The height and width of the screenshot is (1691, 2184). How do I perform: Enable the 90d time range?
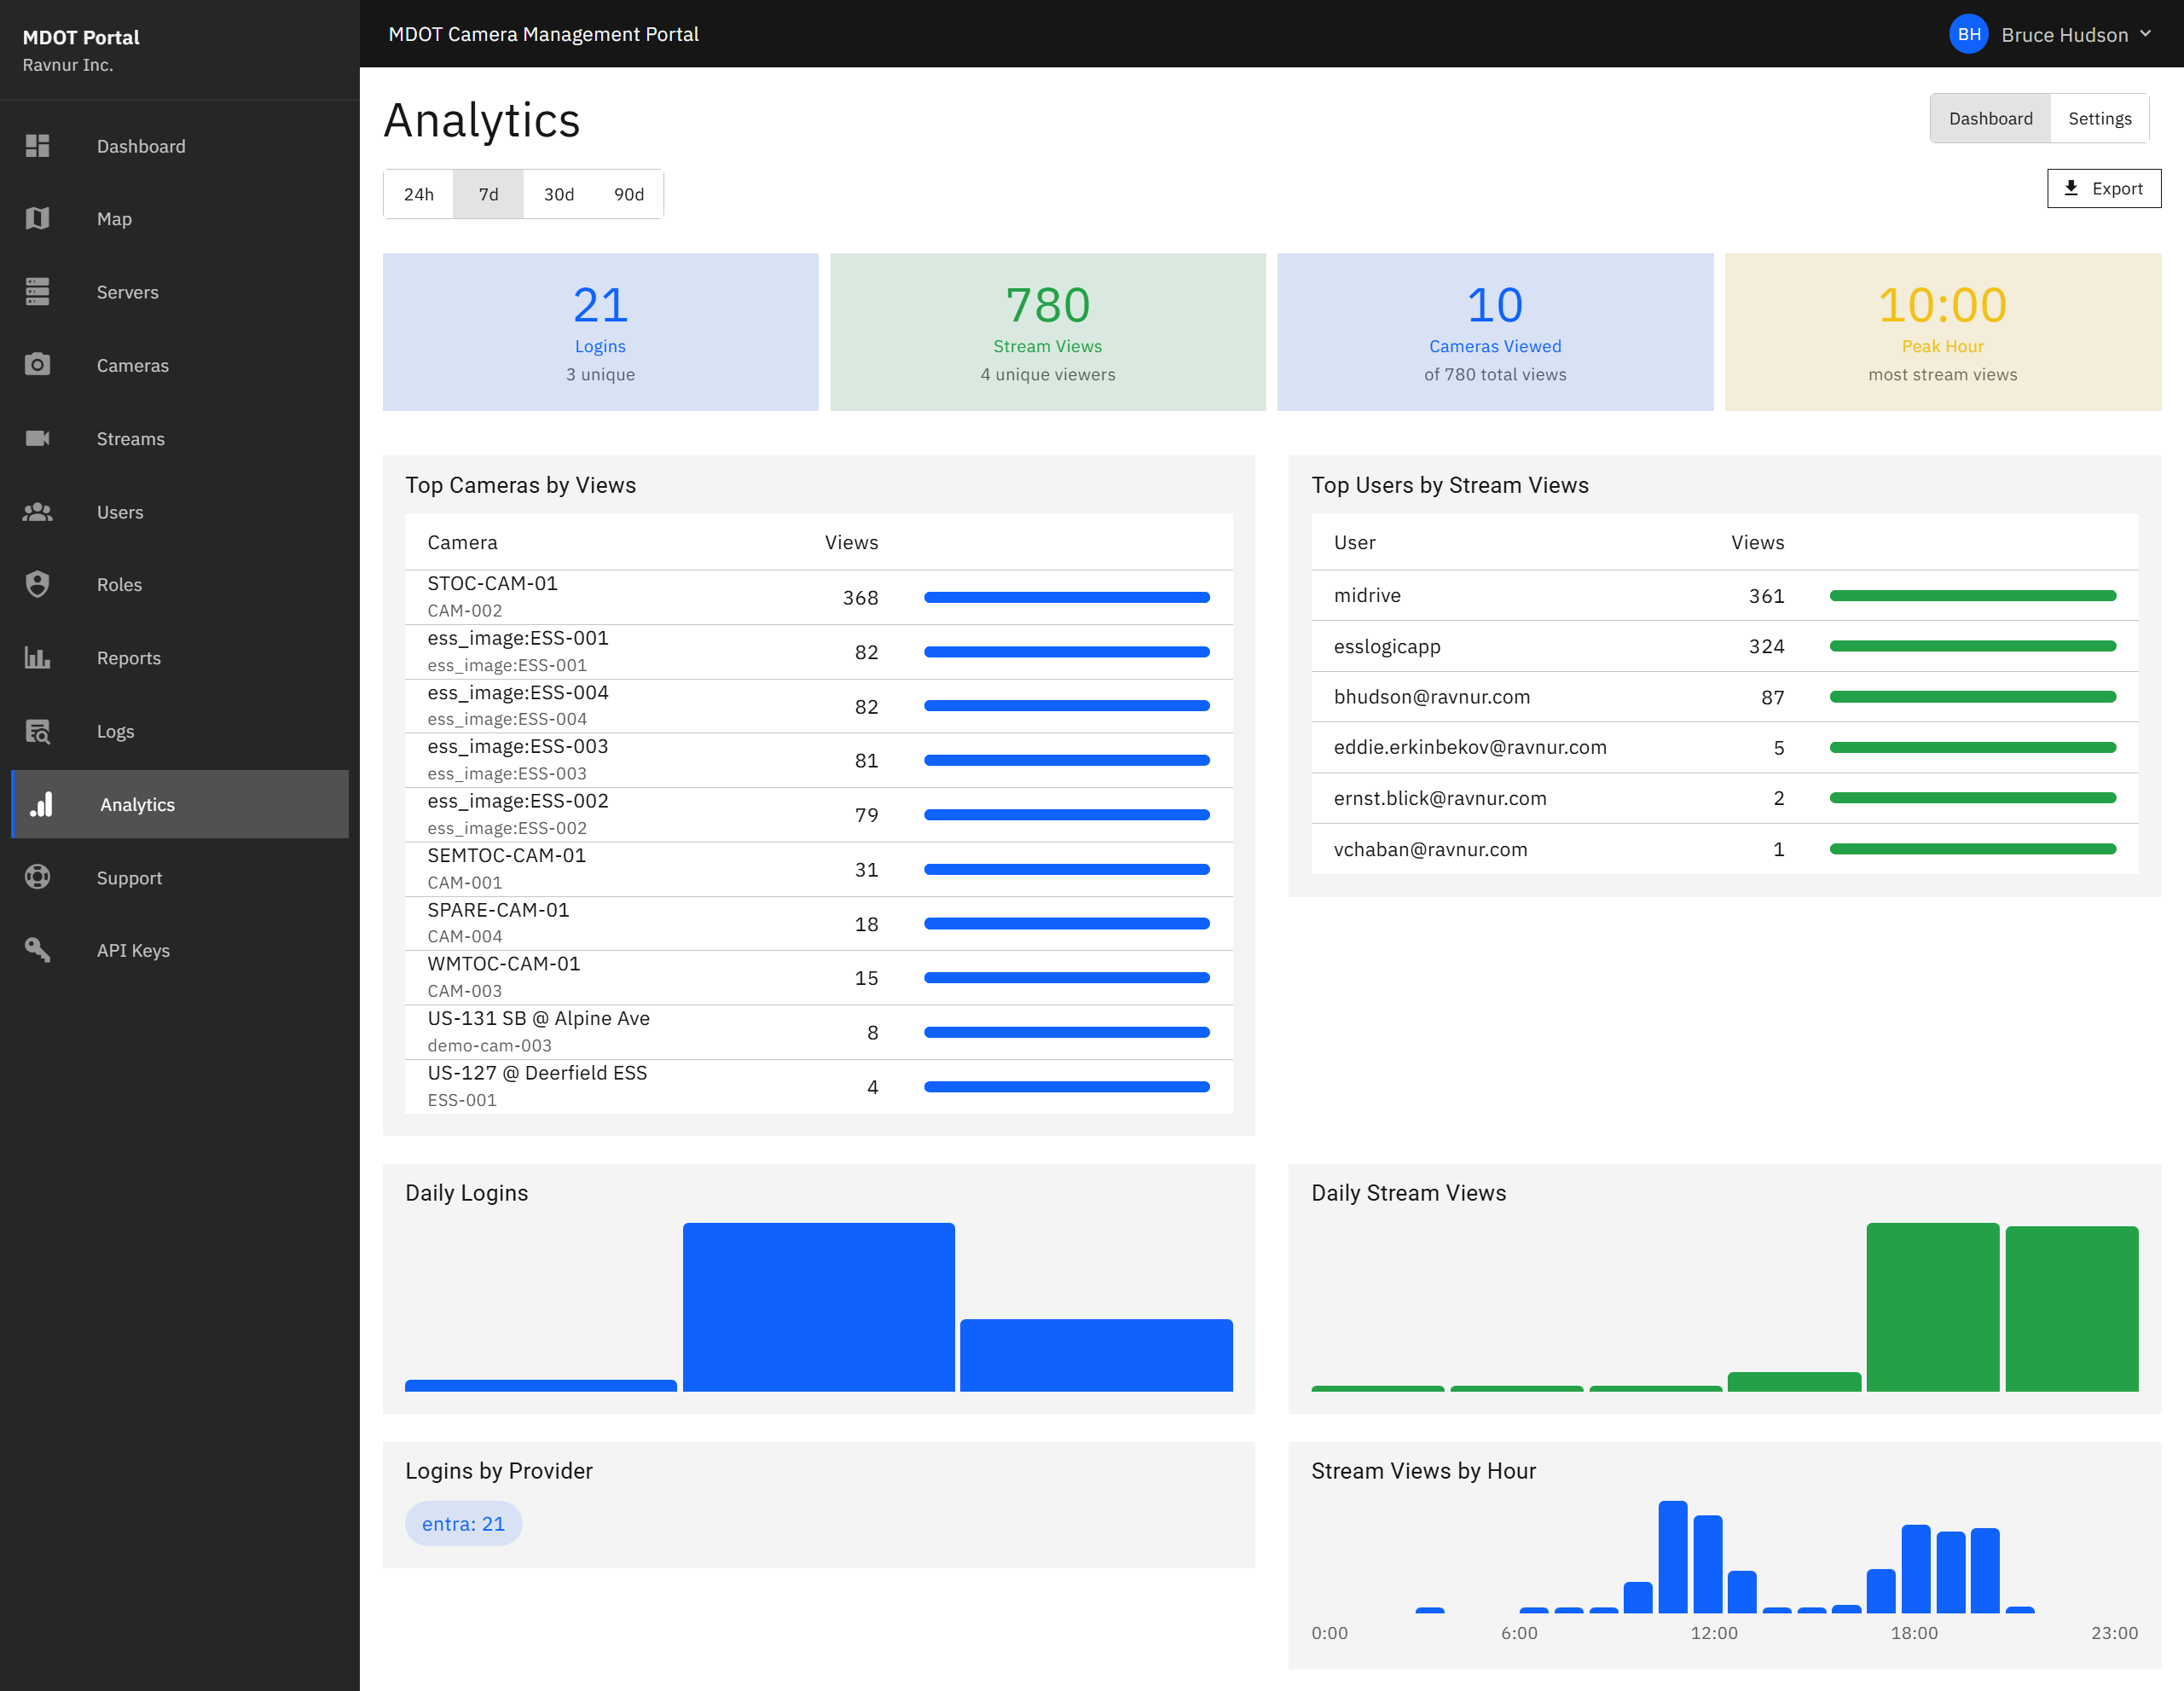click(x=629, y=194)
